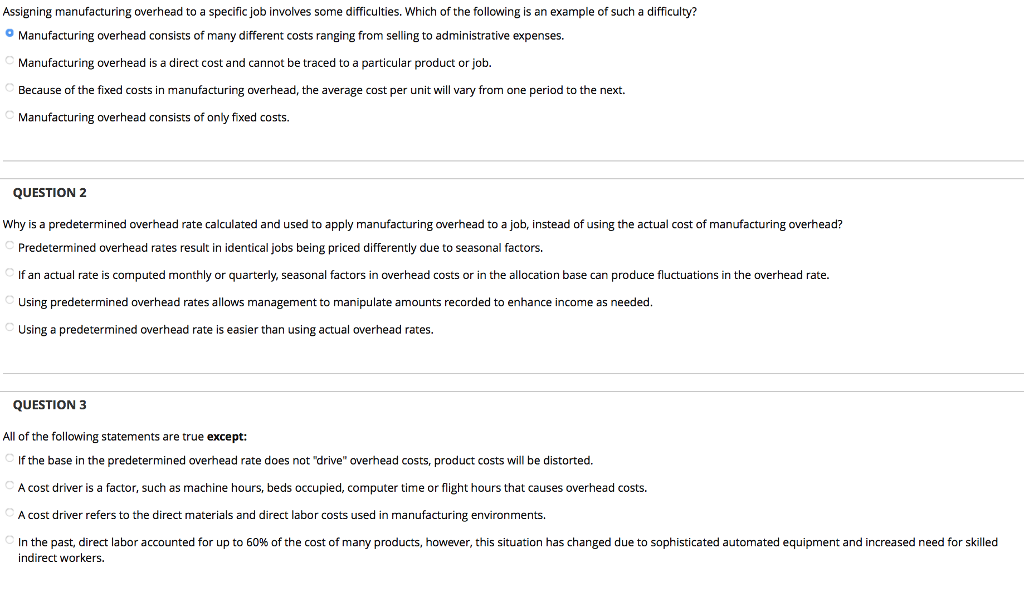Select the statement about distorted product costs
Screen dimensions: 1024x597
tap(9, 460)
